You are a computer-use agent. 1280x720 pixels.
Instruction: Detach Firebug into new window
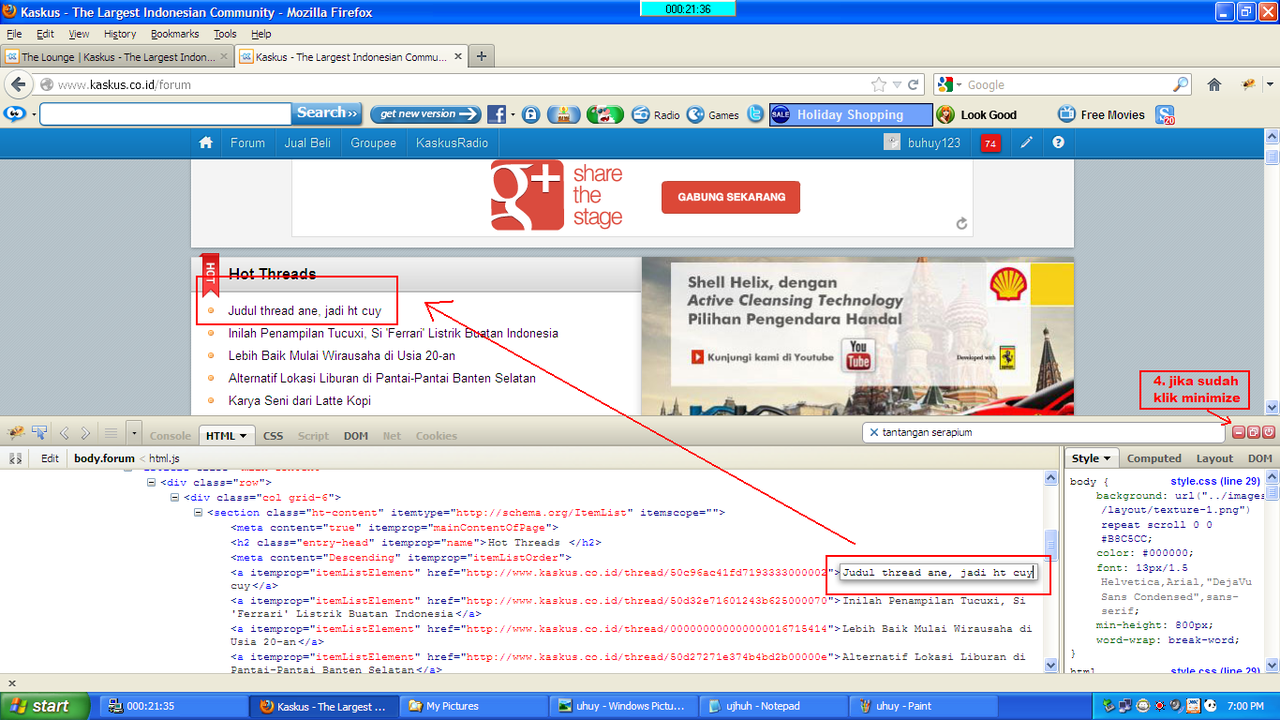1253,432
